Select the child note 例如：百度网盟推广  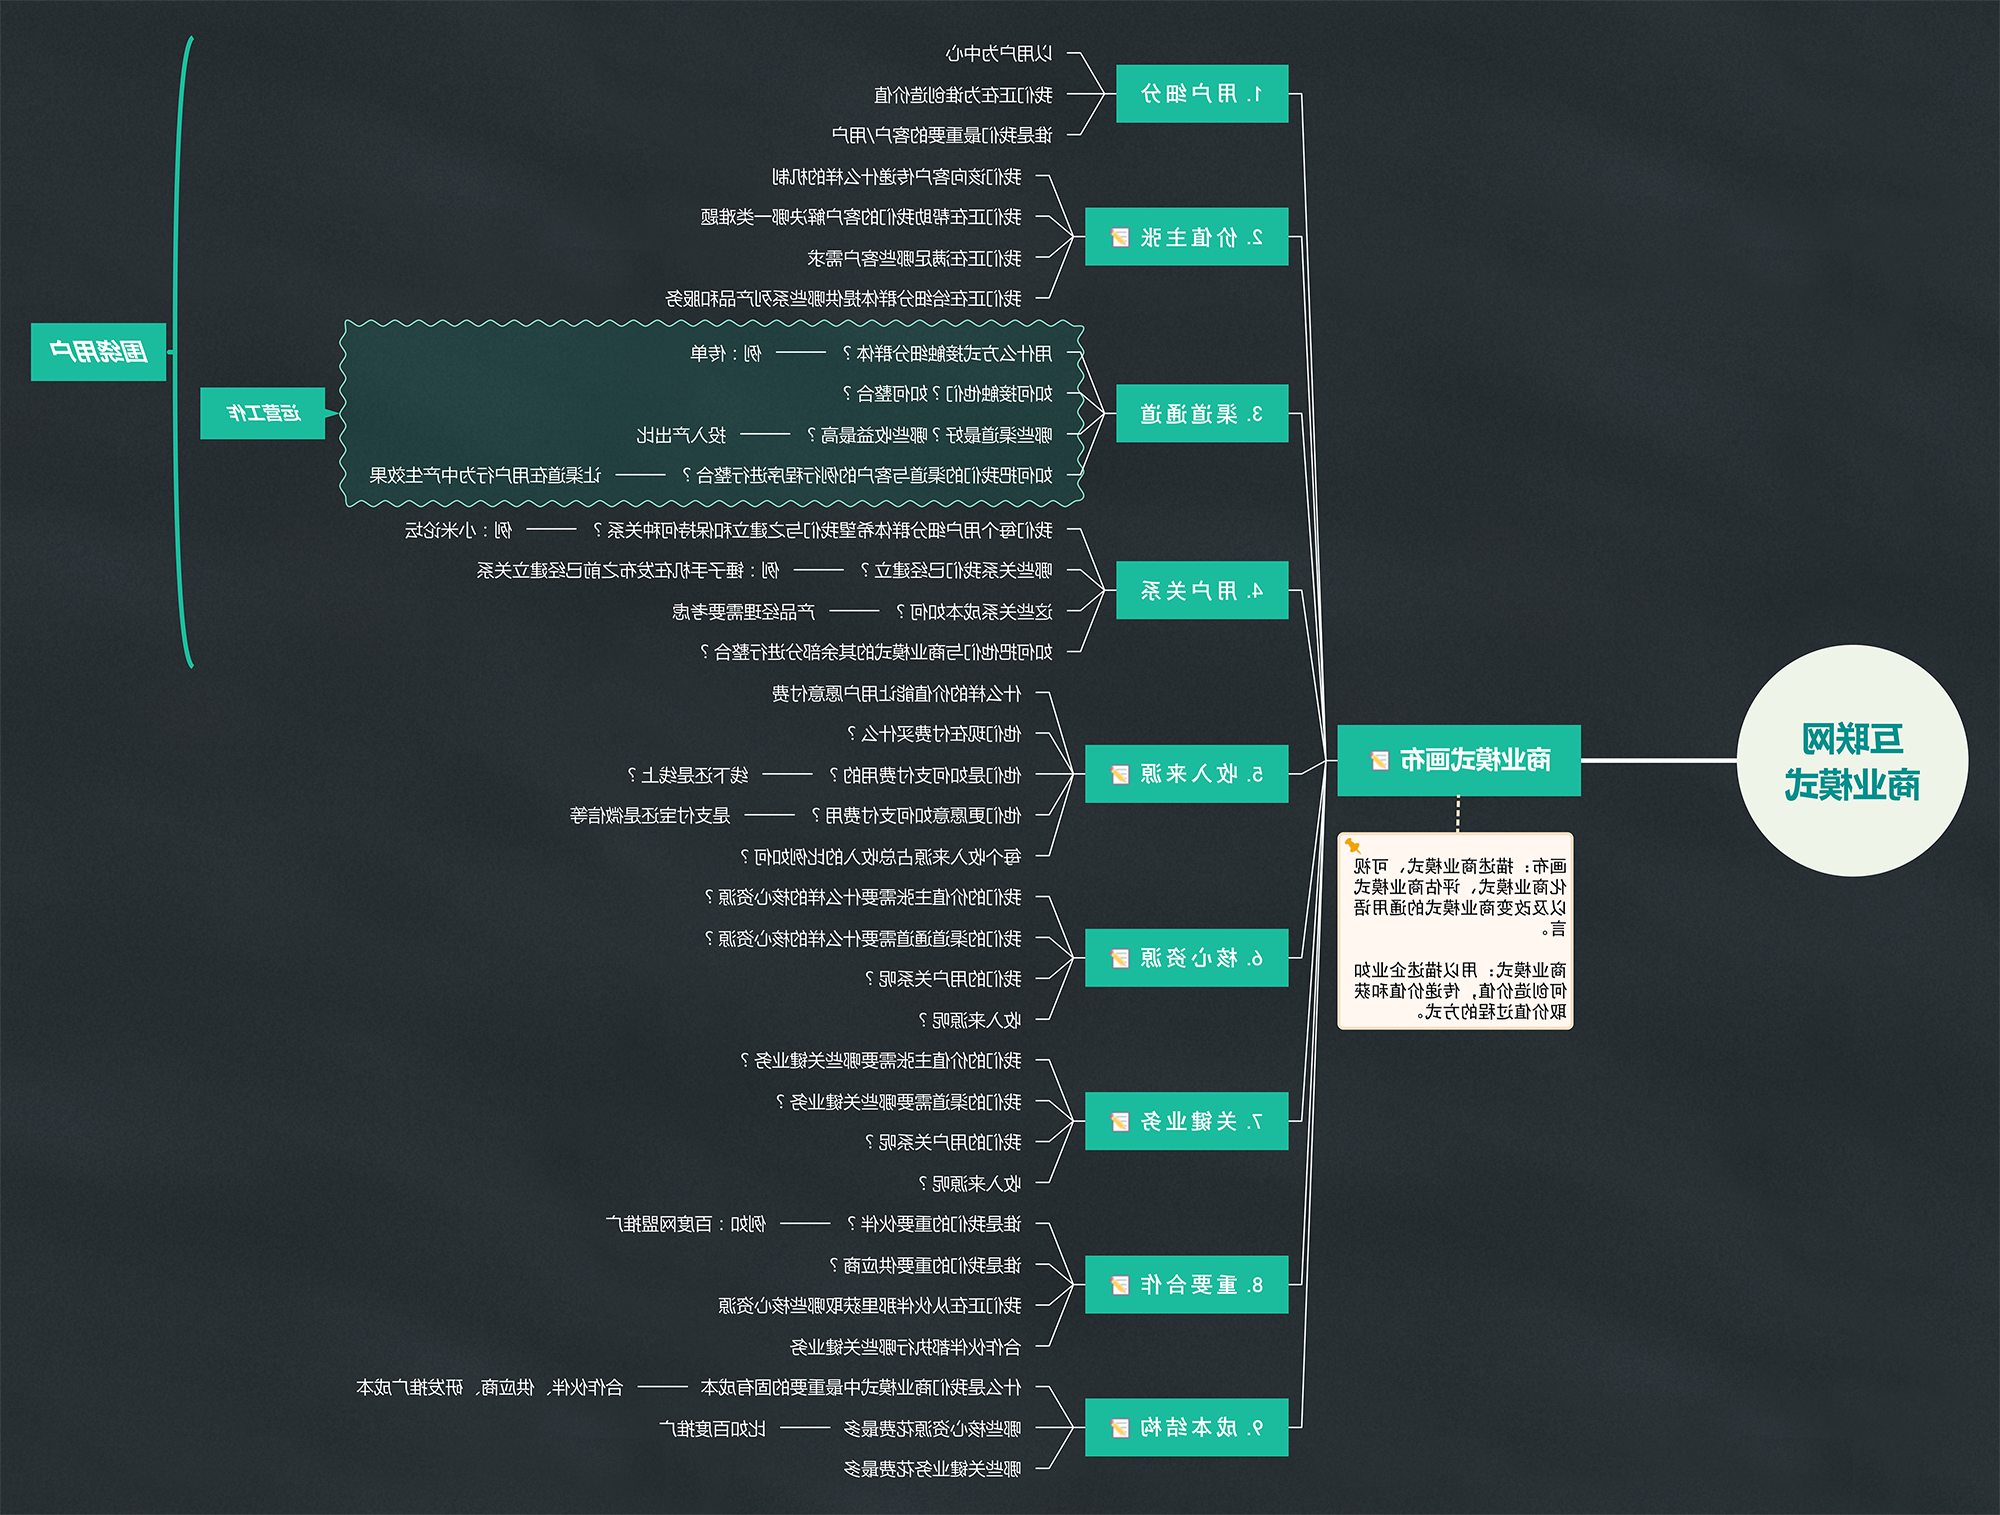686,1224
